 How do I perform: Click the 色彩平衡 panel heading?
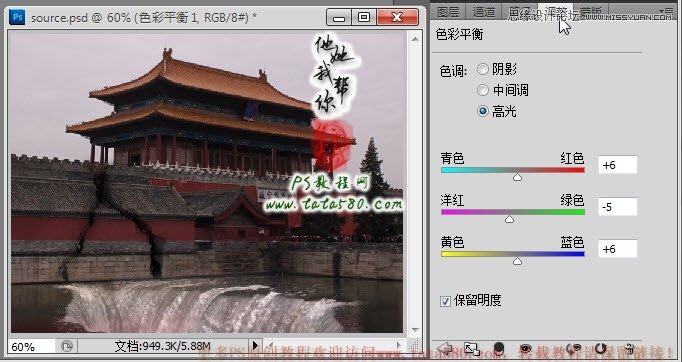459,34
